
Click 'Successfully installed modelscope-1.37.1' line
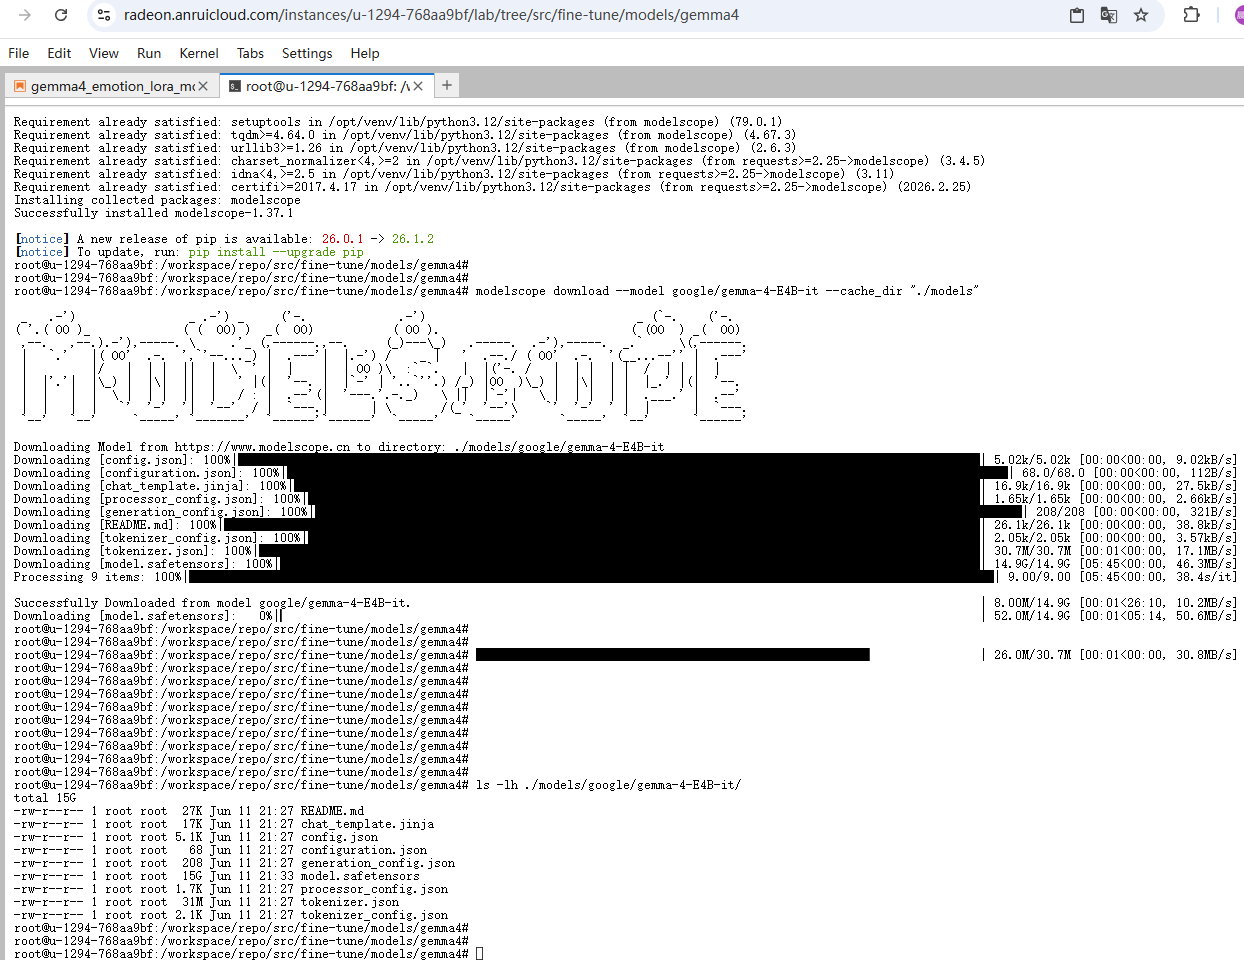coord(154,213)
